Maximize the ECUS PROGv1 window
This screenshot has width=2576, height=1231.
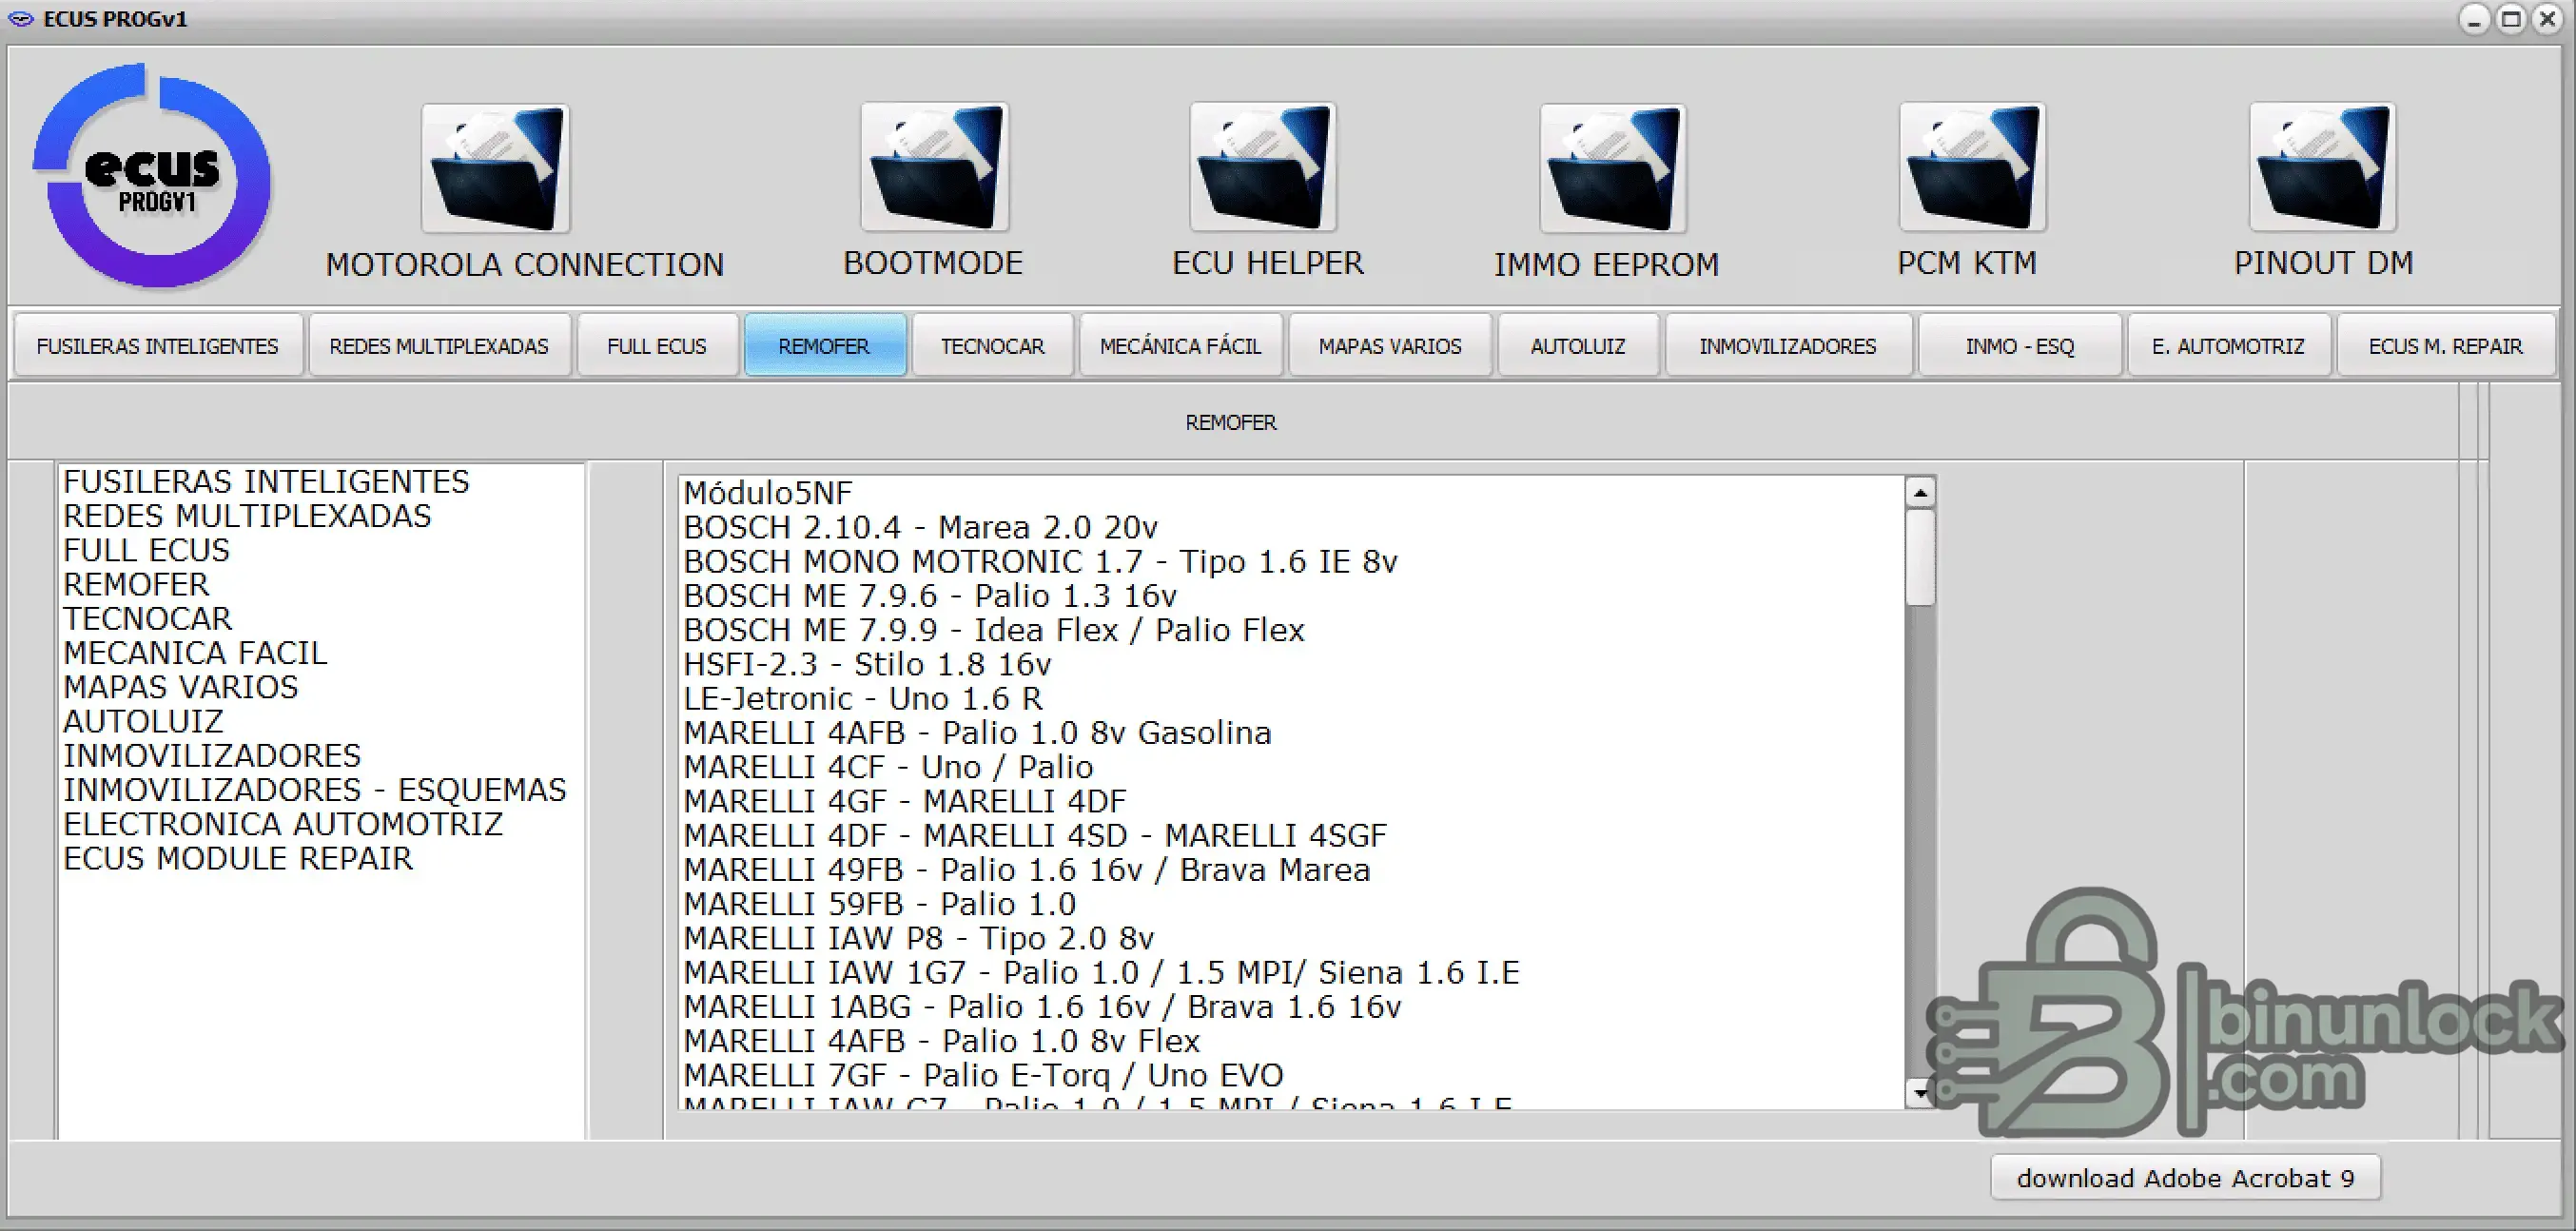tap(2511, 19)
